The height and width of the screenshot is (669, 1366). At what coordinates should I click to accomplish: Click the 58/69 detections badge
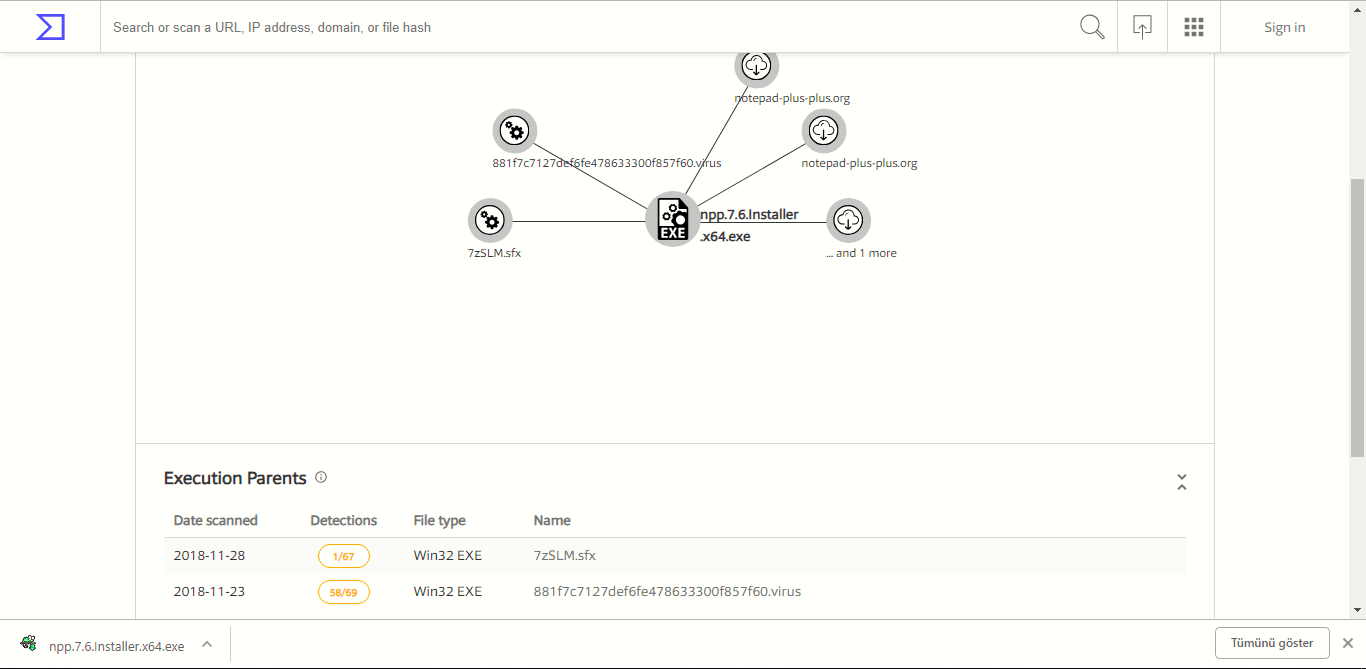(344, 592)
